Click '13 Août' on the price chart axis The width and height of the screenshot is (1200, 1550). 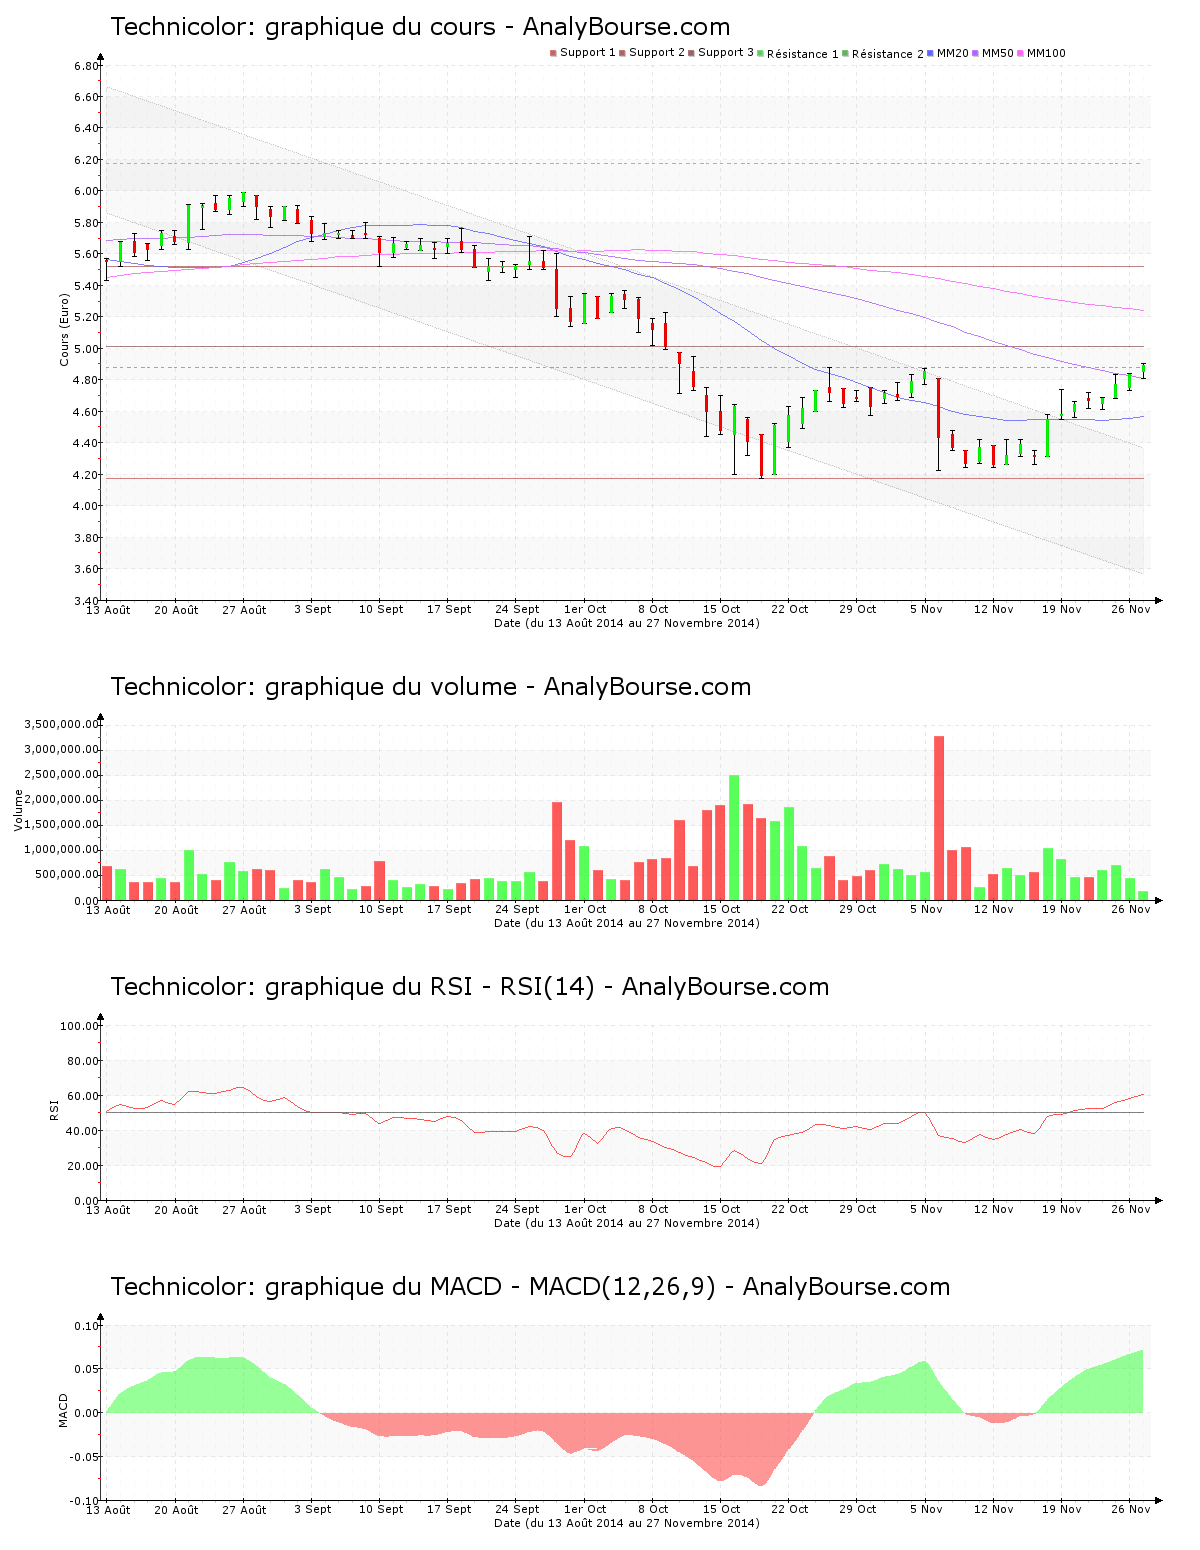(108, 609)
